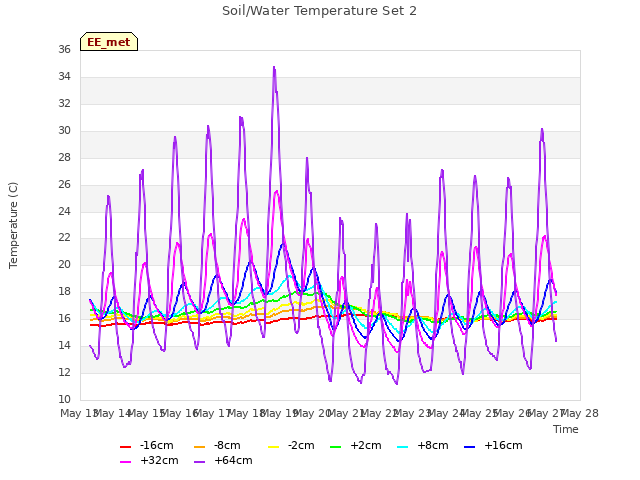Screen dimensions: 640x480
Task: Select the +32cm legend label
Action: (159, 460)
